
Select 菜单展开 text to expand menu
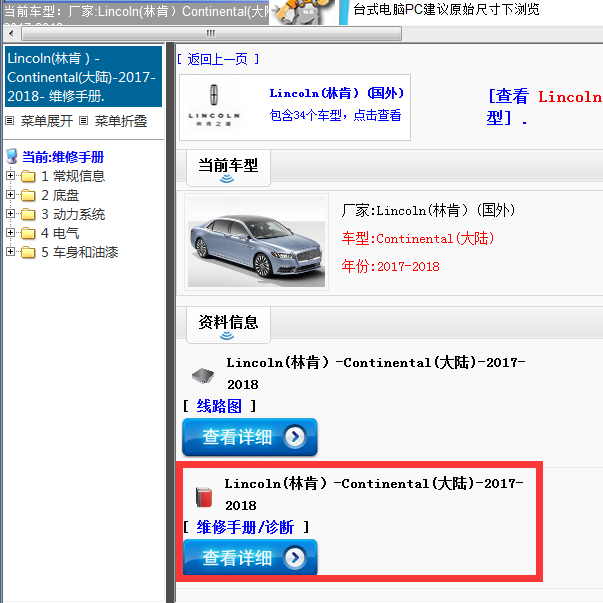coord(47,121)
